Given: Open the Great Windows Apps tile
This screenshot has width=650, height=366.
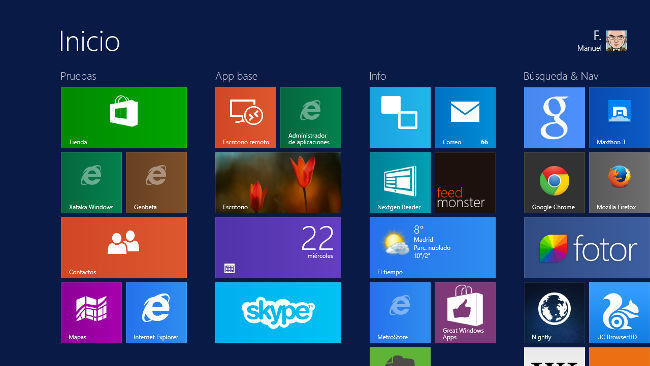Looking at the screenshot, I should click(465, 313).
